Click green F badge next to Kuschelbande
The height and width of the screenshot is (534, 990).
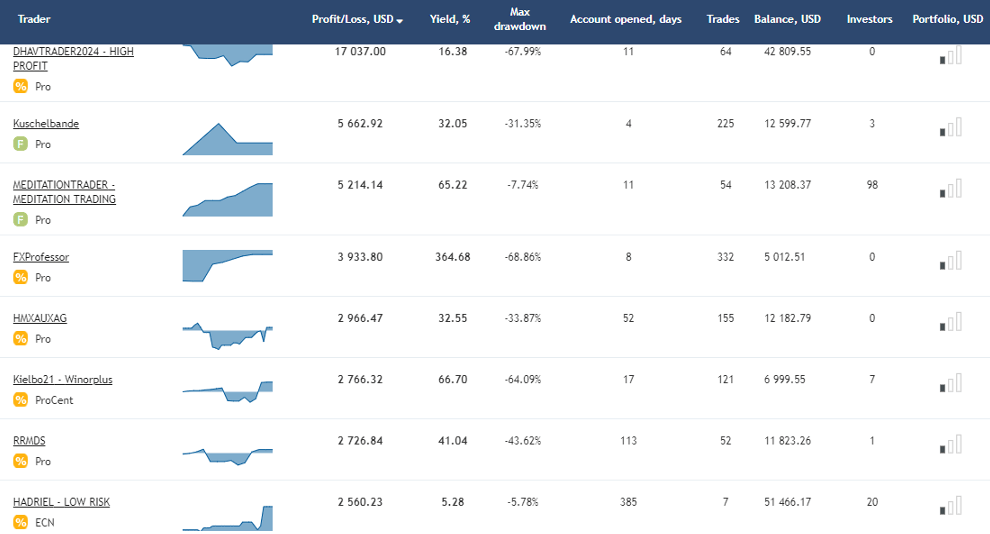pyautogui.click(x=20, y=144)
